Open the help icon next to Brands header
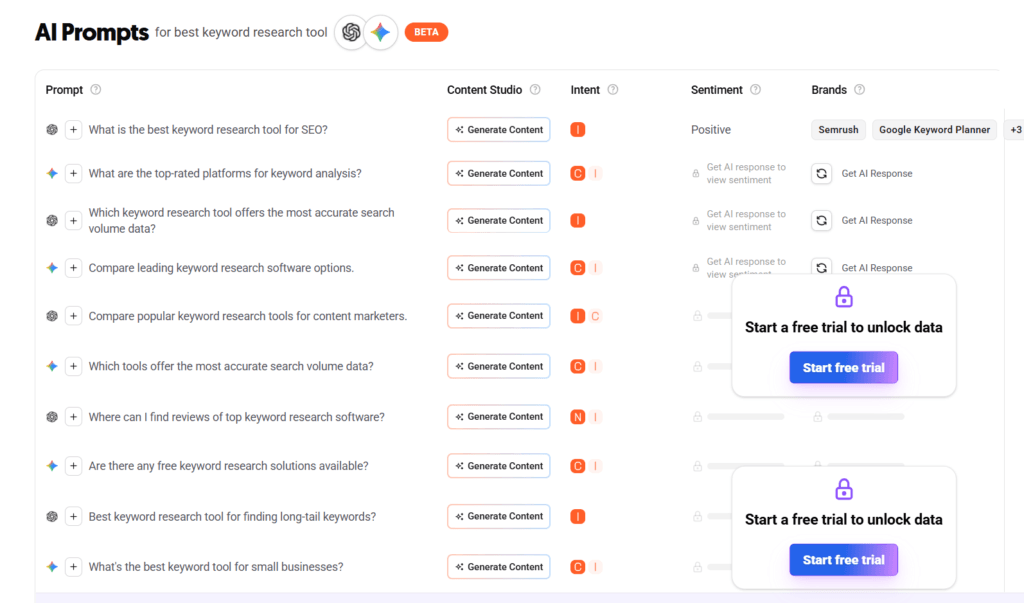Viewport: 1024px width, 603px height. pyautogui.click(x=859, y=90)
